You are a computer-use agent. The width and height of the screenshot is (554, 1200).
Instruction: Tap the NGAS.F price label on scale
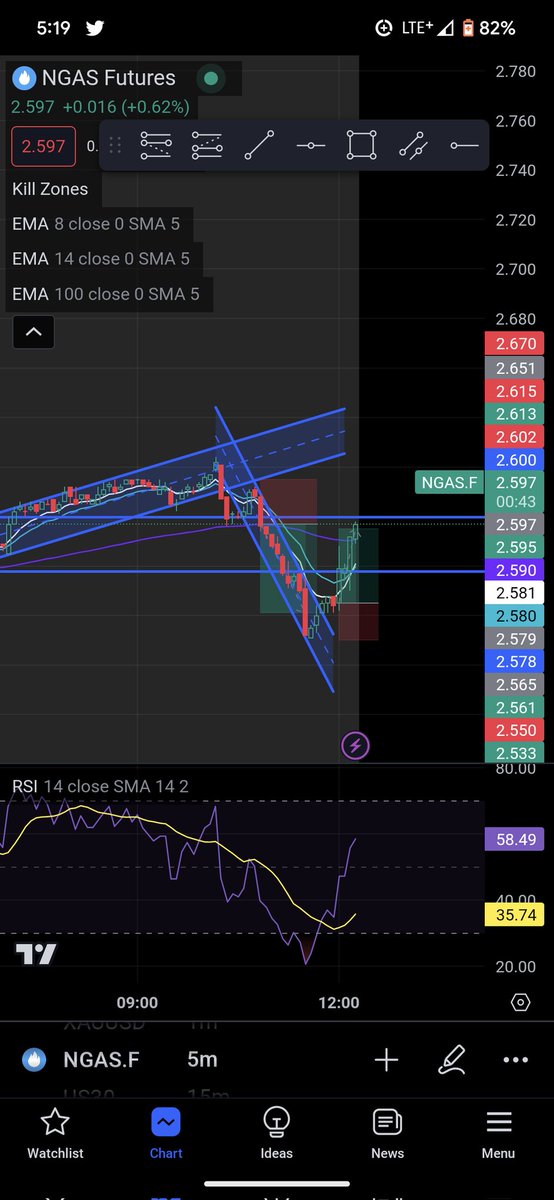click(x=448, y=483)
